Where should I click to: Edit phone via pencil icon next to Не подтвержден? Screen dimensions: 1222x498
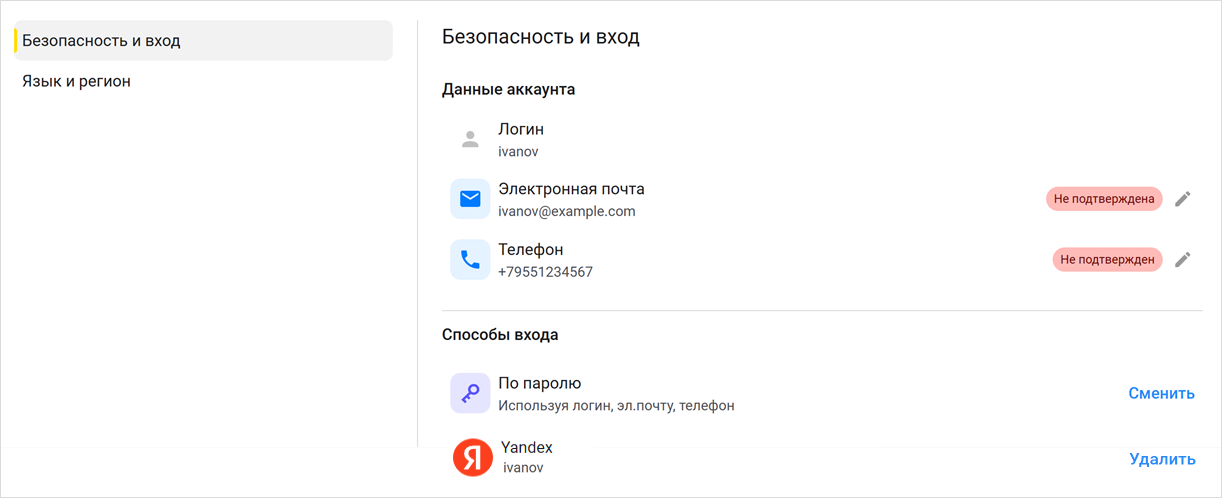(1183, 260)
